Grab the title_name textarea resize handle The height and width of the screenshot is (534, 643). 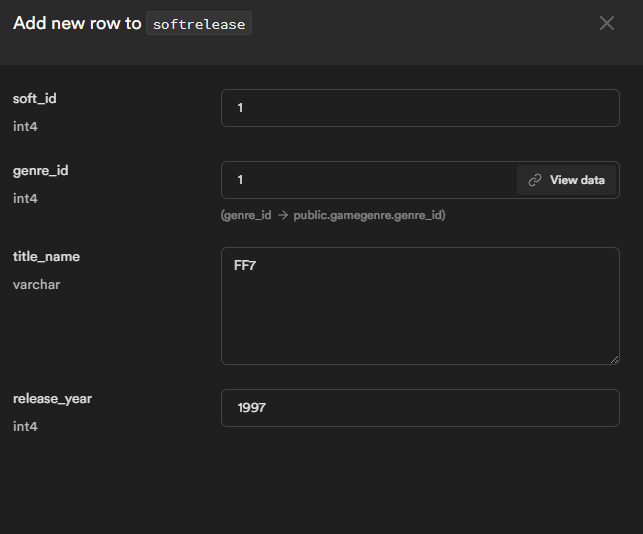click(x=614, y=359)
